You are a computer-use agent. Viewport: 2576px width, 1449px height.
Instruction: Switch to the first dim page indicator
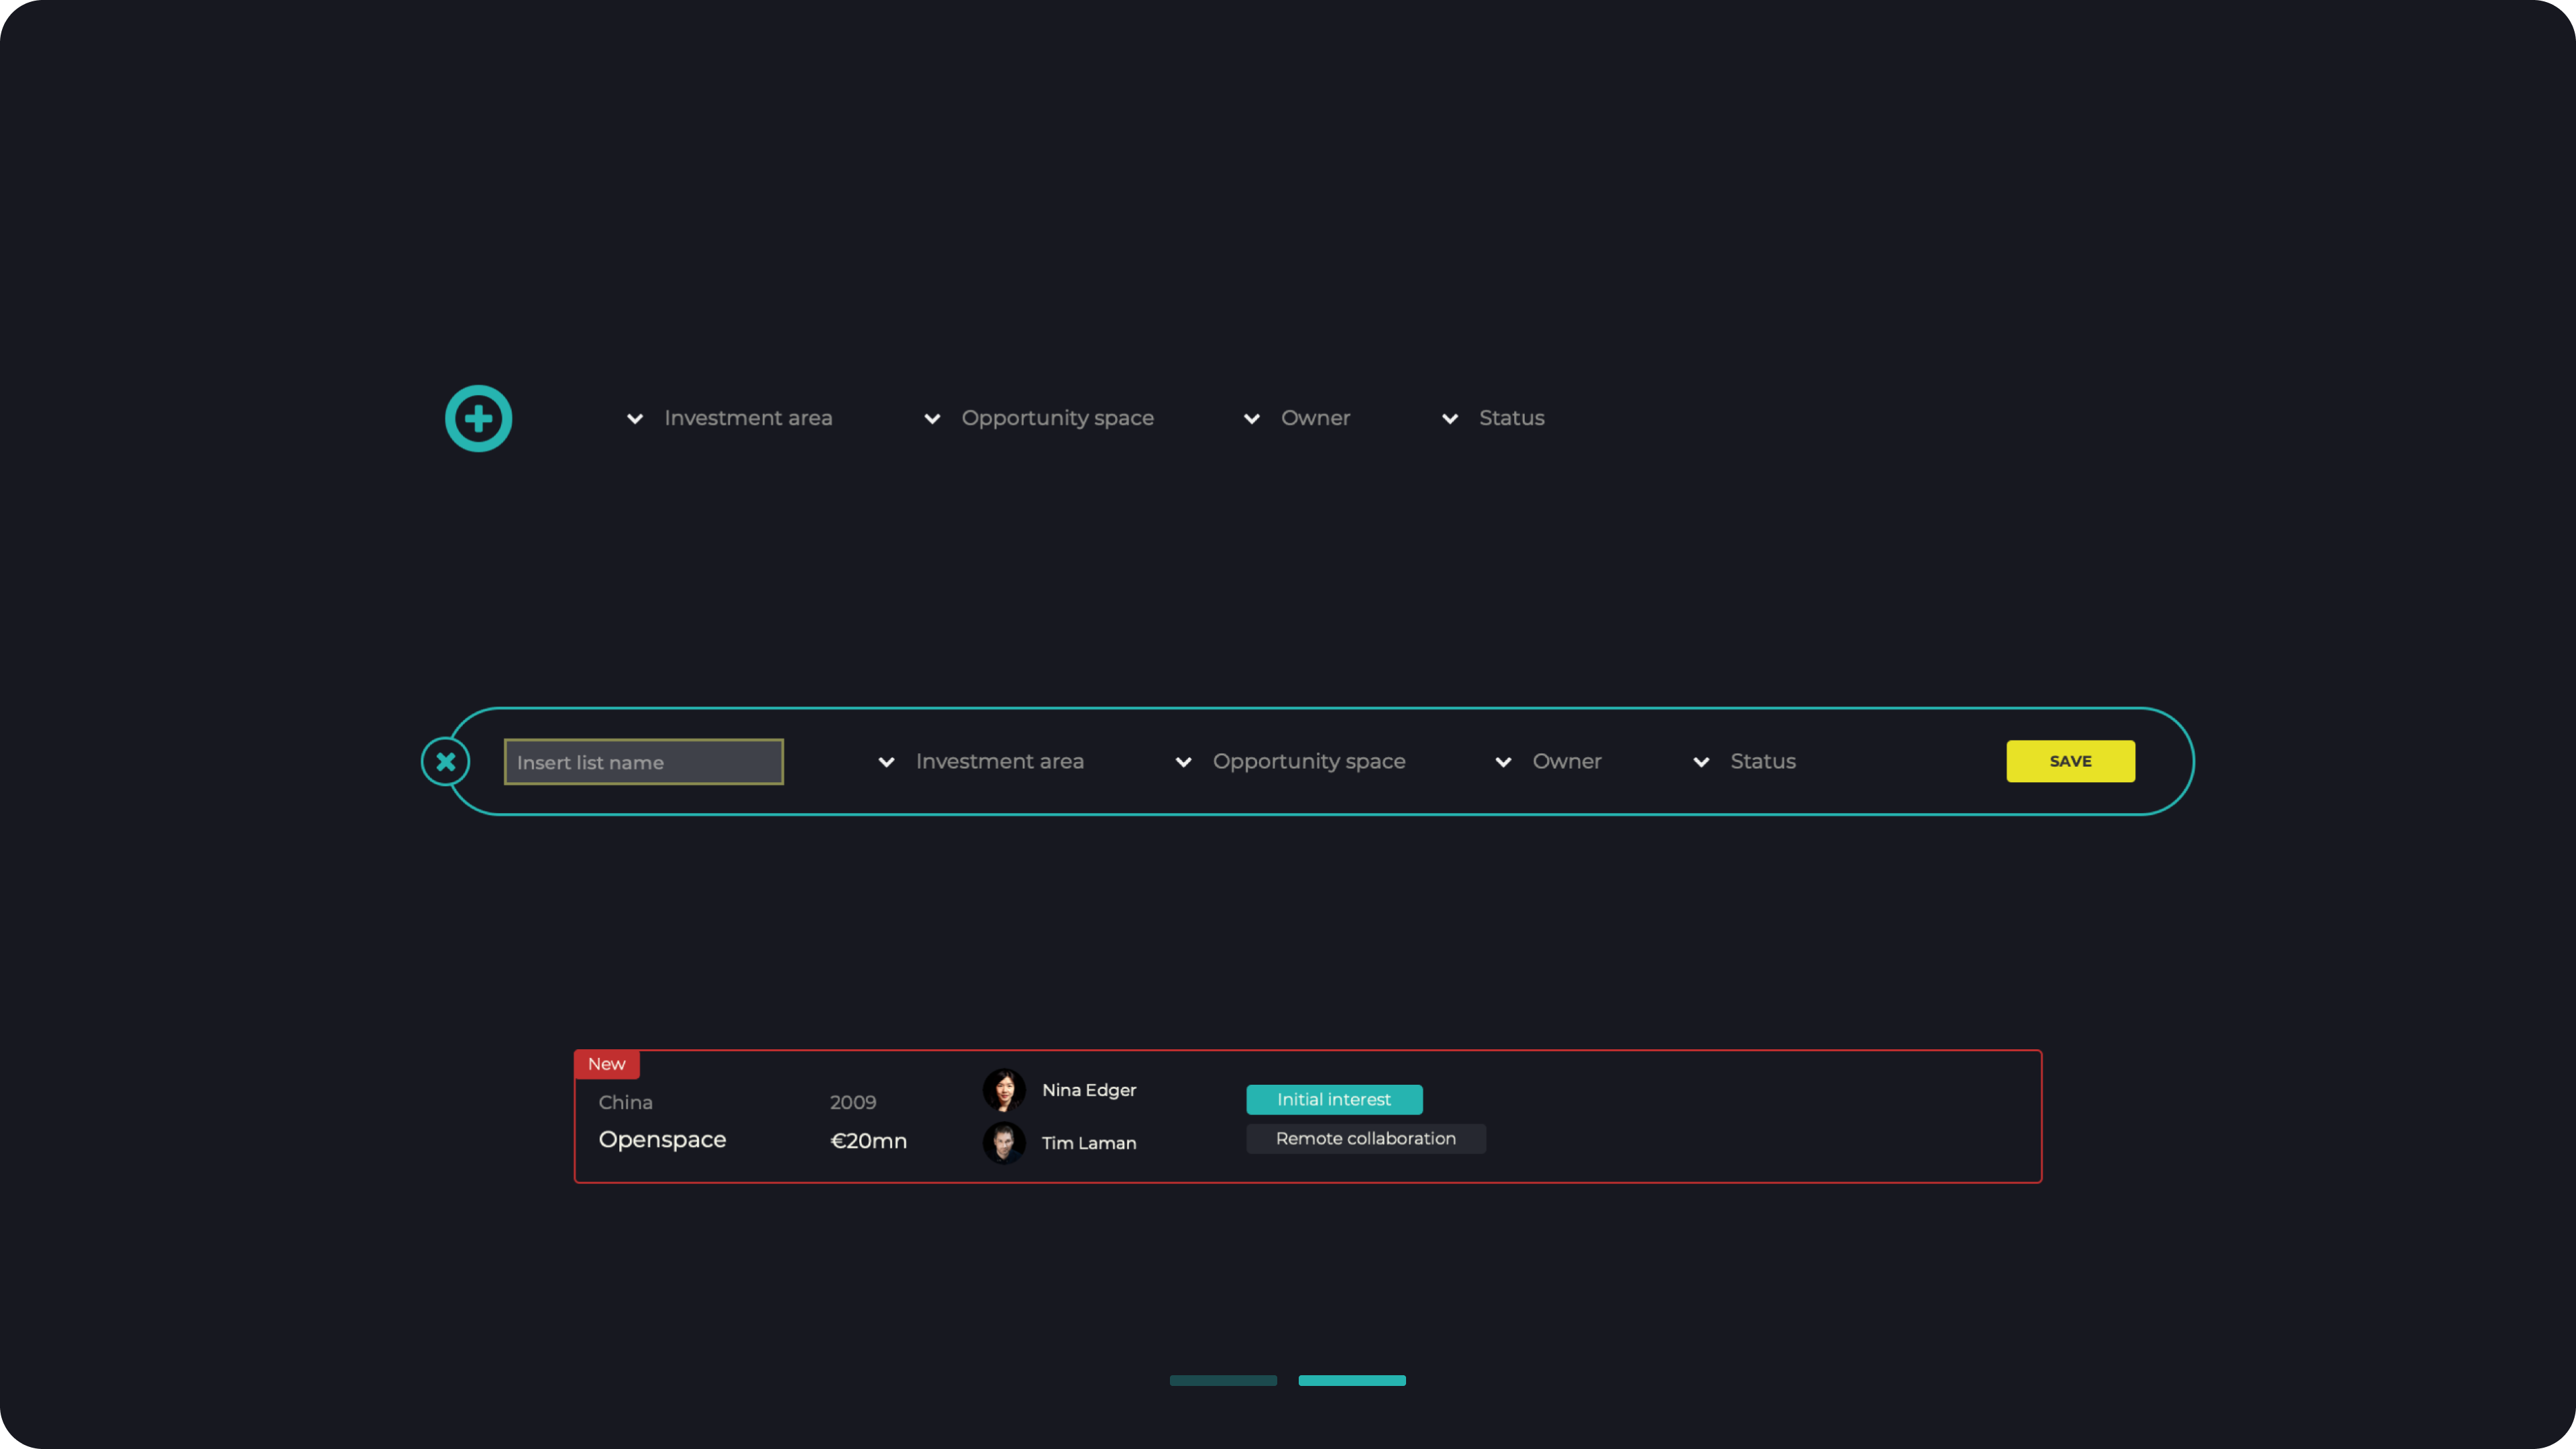click(1223, 1380)
